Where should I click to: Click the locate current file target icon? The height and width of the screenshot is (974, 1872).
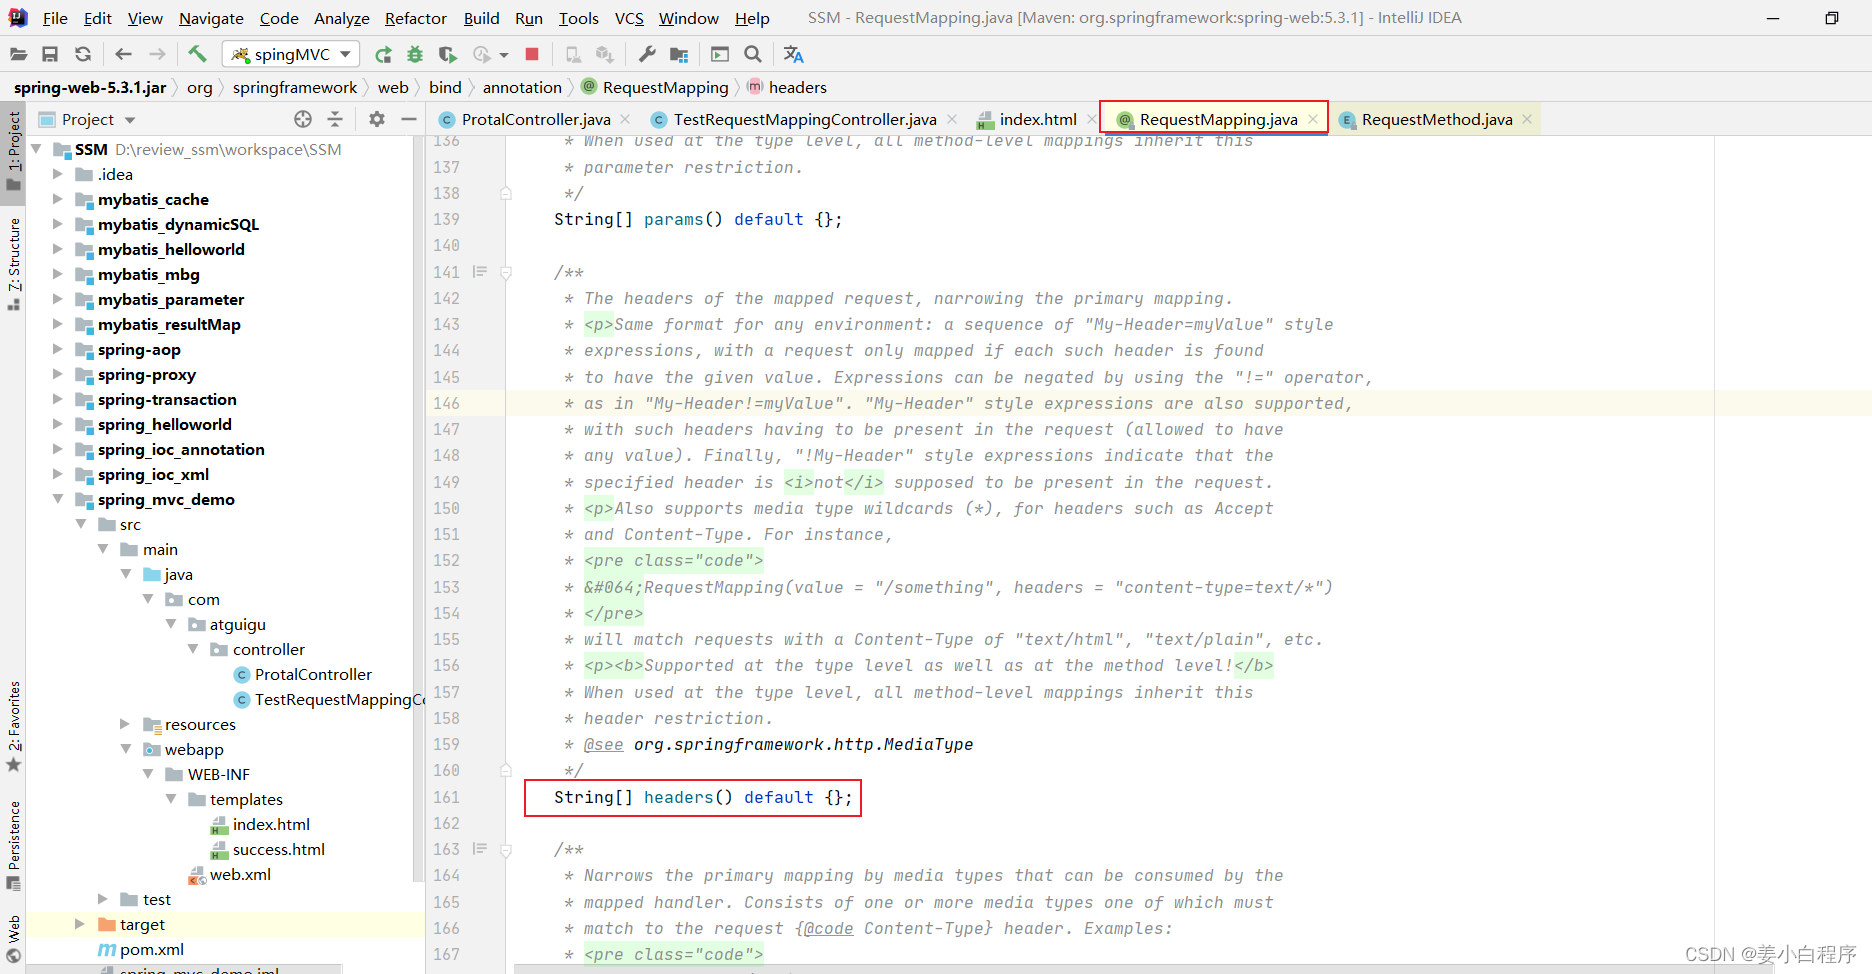click(303, 119)
